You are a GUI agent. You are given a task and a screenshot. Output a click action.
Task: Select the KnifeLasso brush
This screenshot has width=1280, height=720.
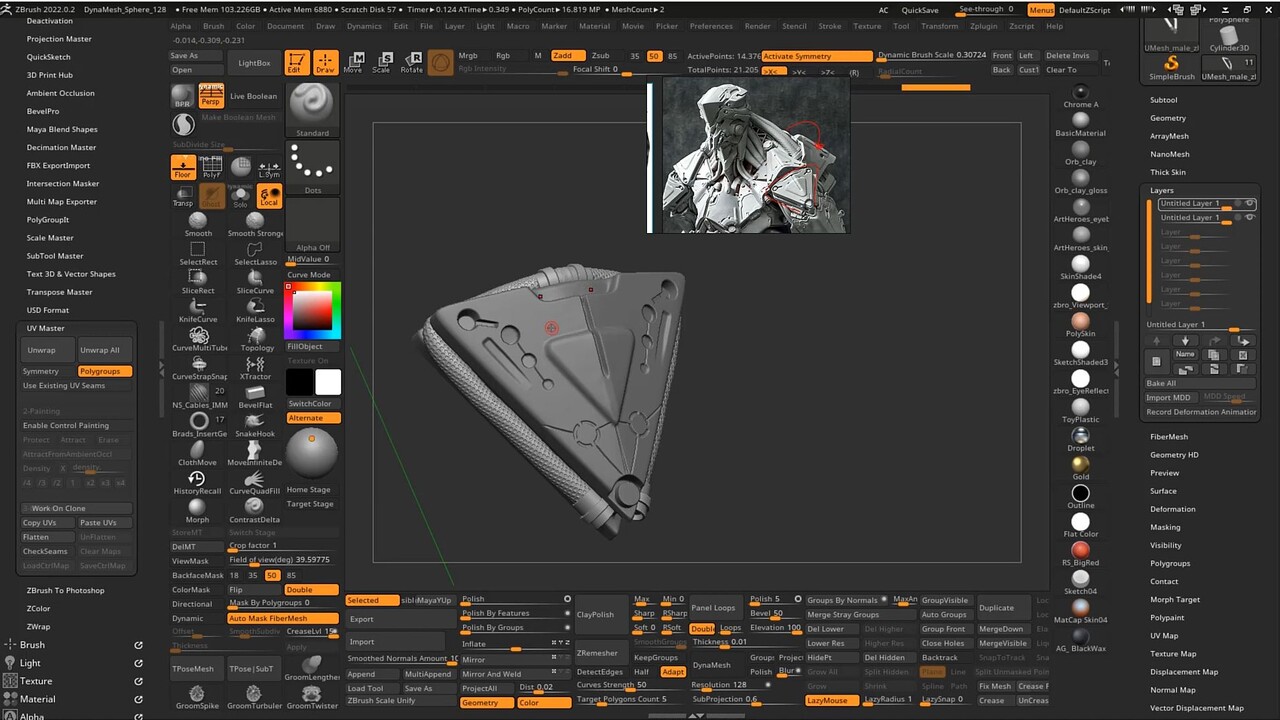click(255, 311)
